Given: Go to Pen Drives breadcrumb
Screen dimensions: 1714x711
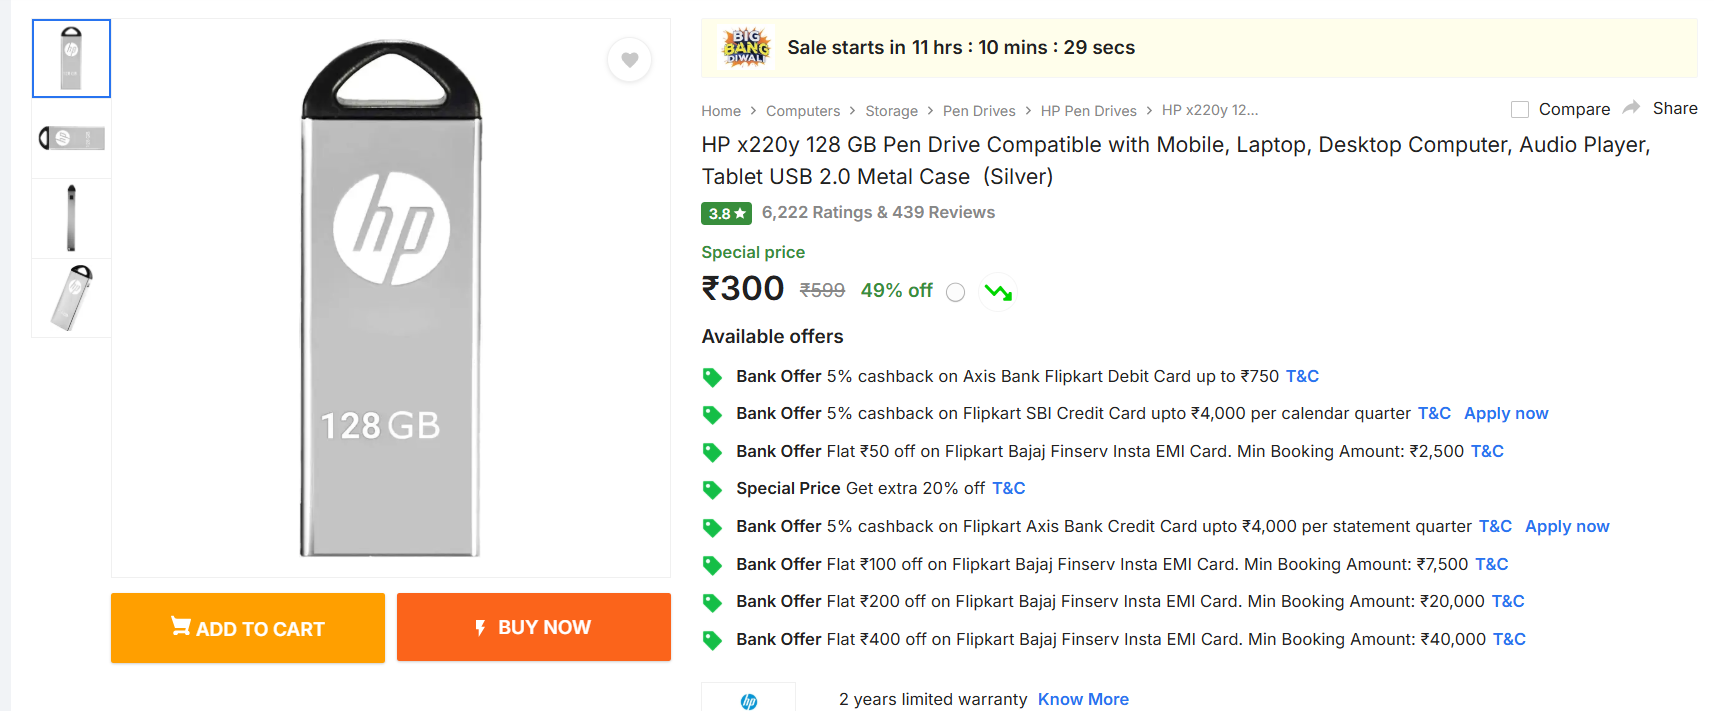Looking at the screenshot, I should [978, 111].
